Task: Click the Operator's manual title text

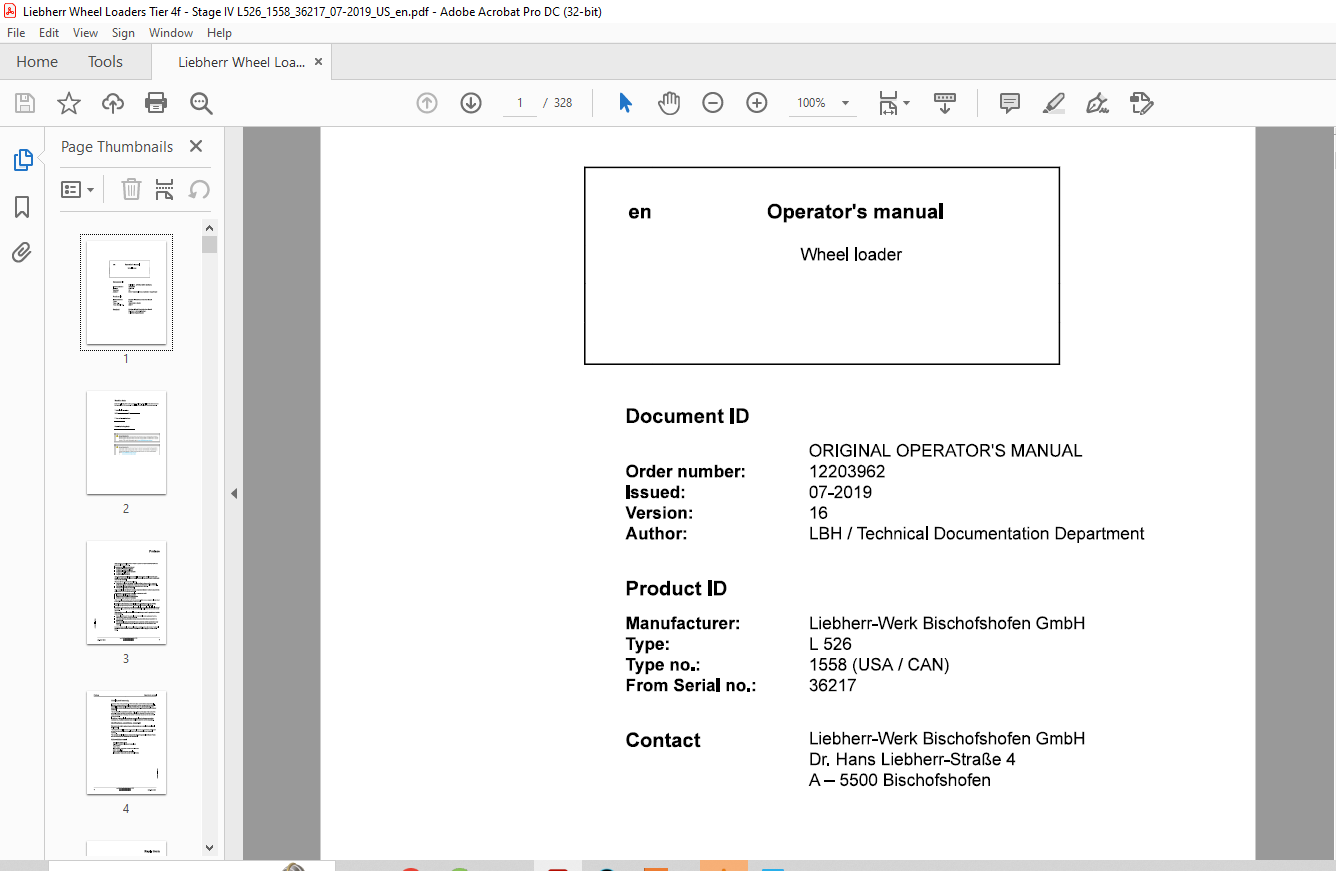Action: [855, 211]
